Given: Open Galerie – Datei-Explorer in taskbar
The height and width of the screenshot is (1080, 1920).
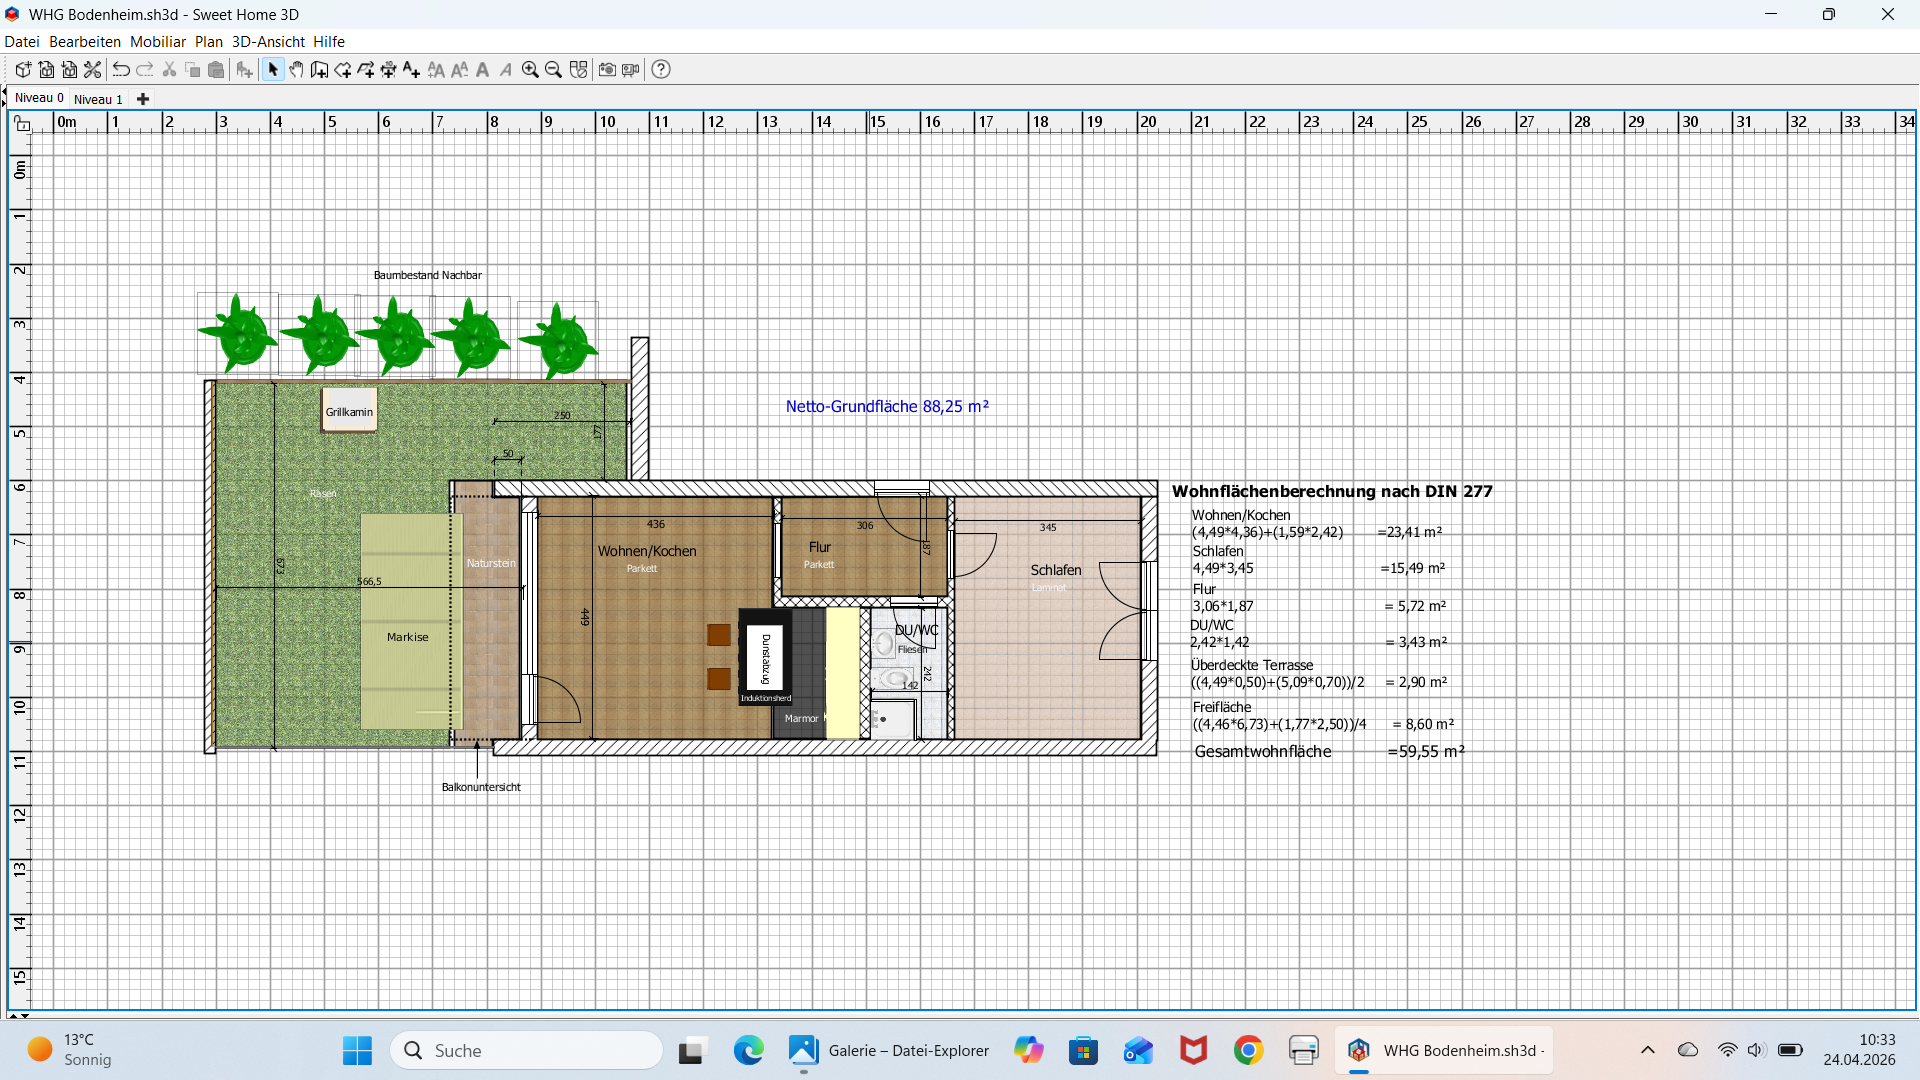Looking at the screenshot, I should click(889, 1051).
